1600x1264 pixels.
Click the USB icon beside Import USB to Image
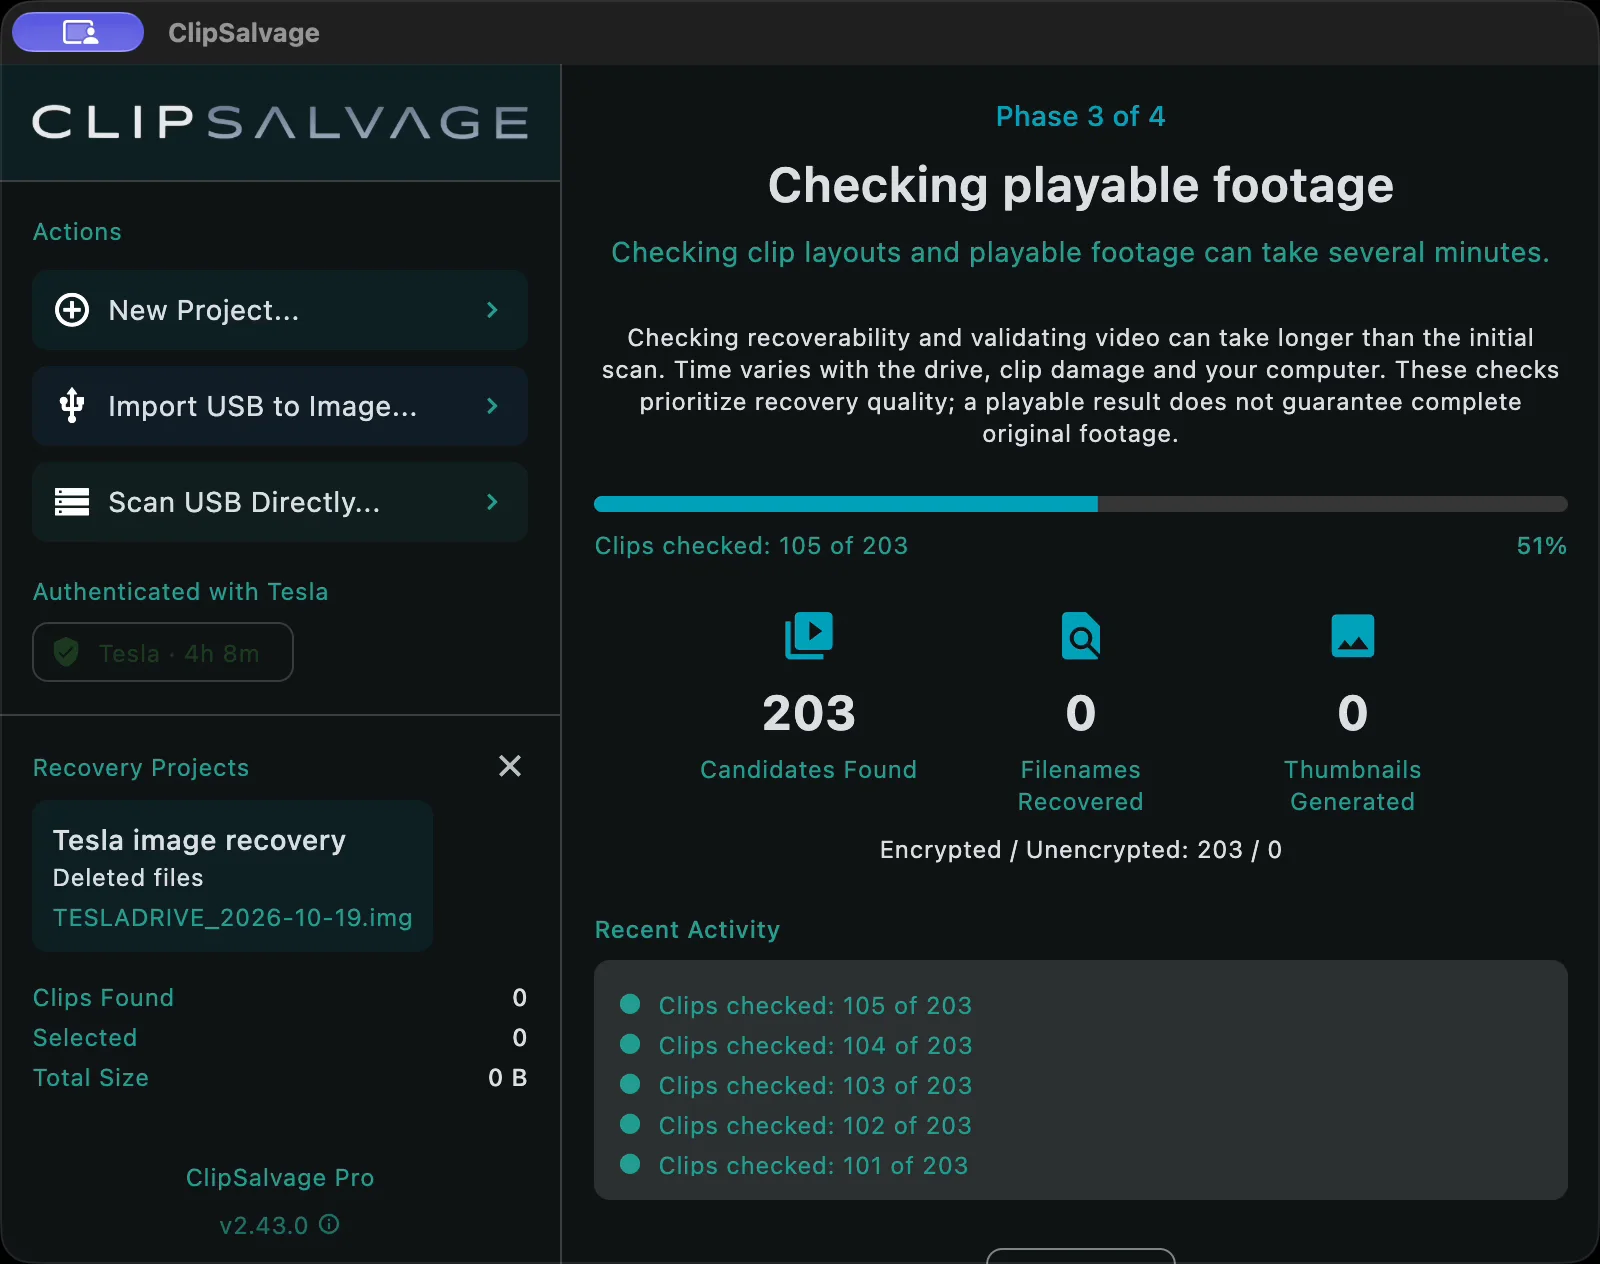click(x=72, y=406)
